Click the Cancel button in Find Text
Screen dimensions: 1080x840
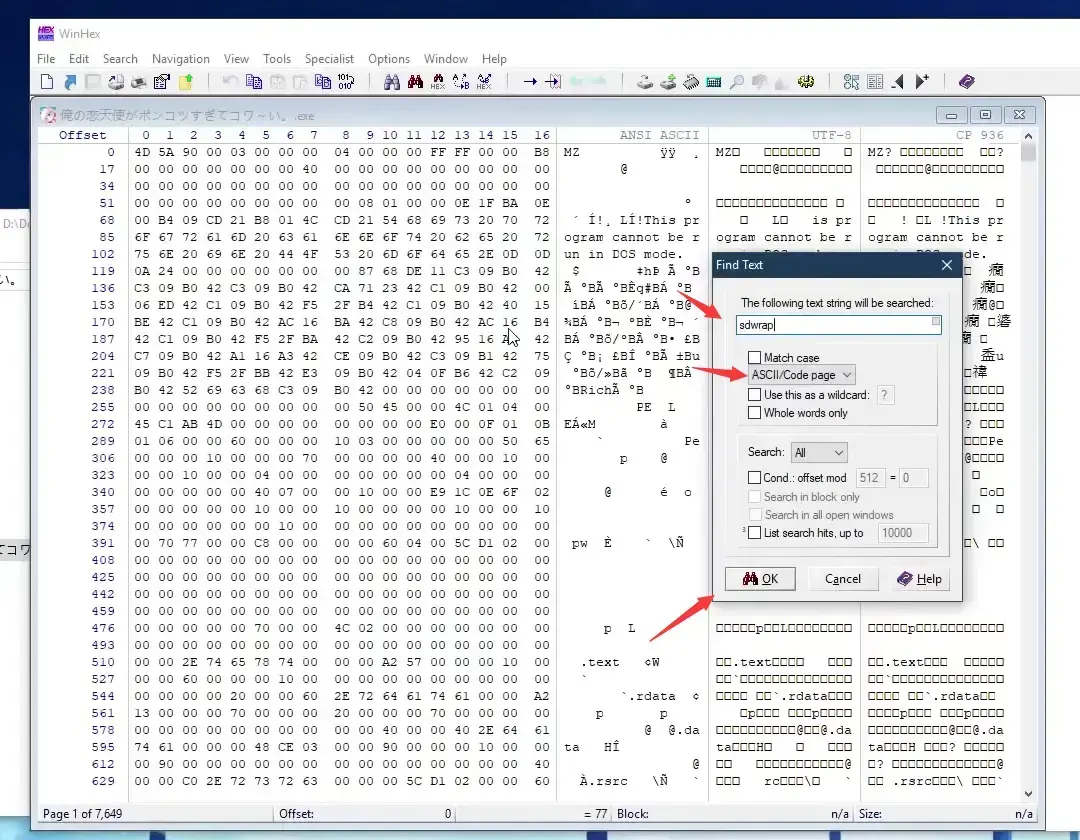(x=843, y=578)
